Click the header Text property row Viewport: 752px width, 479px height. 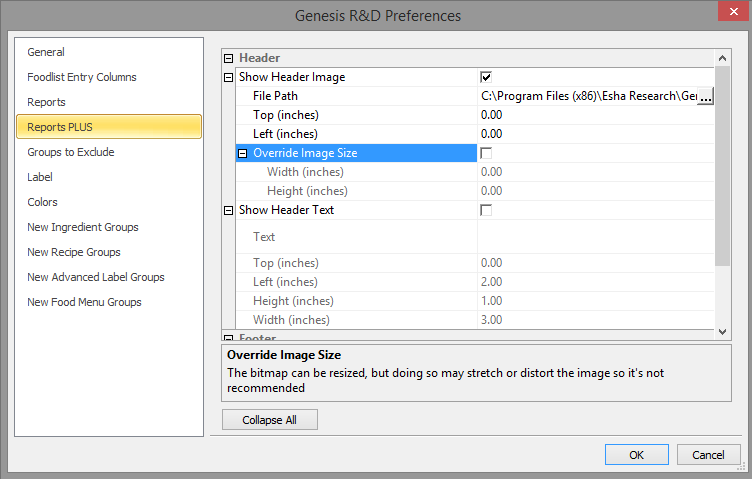475,237
